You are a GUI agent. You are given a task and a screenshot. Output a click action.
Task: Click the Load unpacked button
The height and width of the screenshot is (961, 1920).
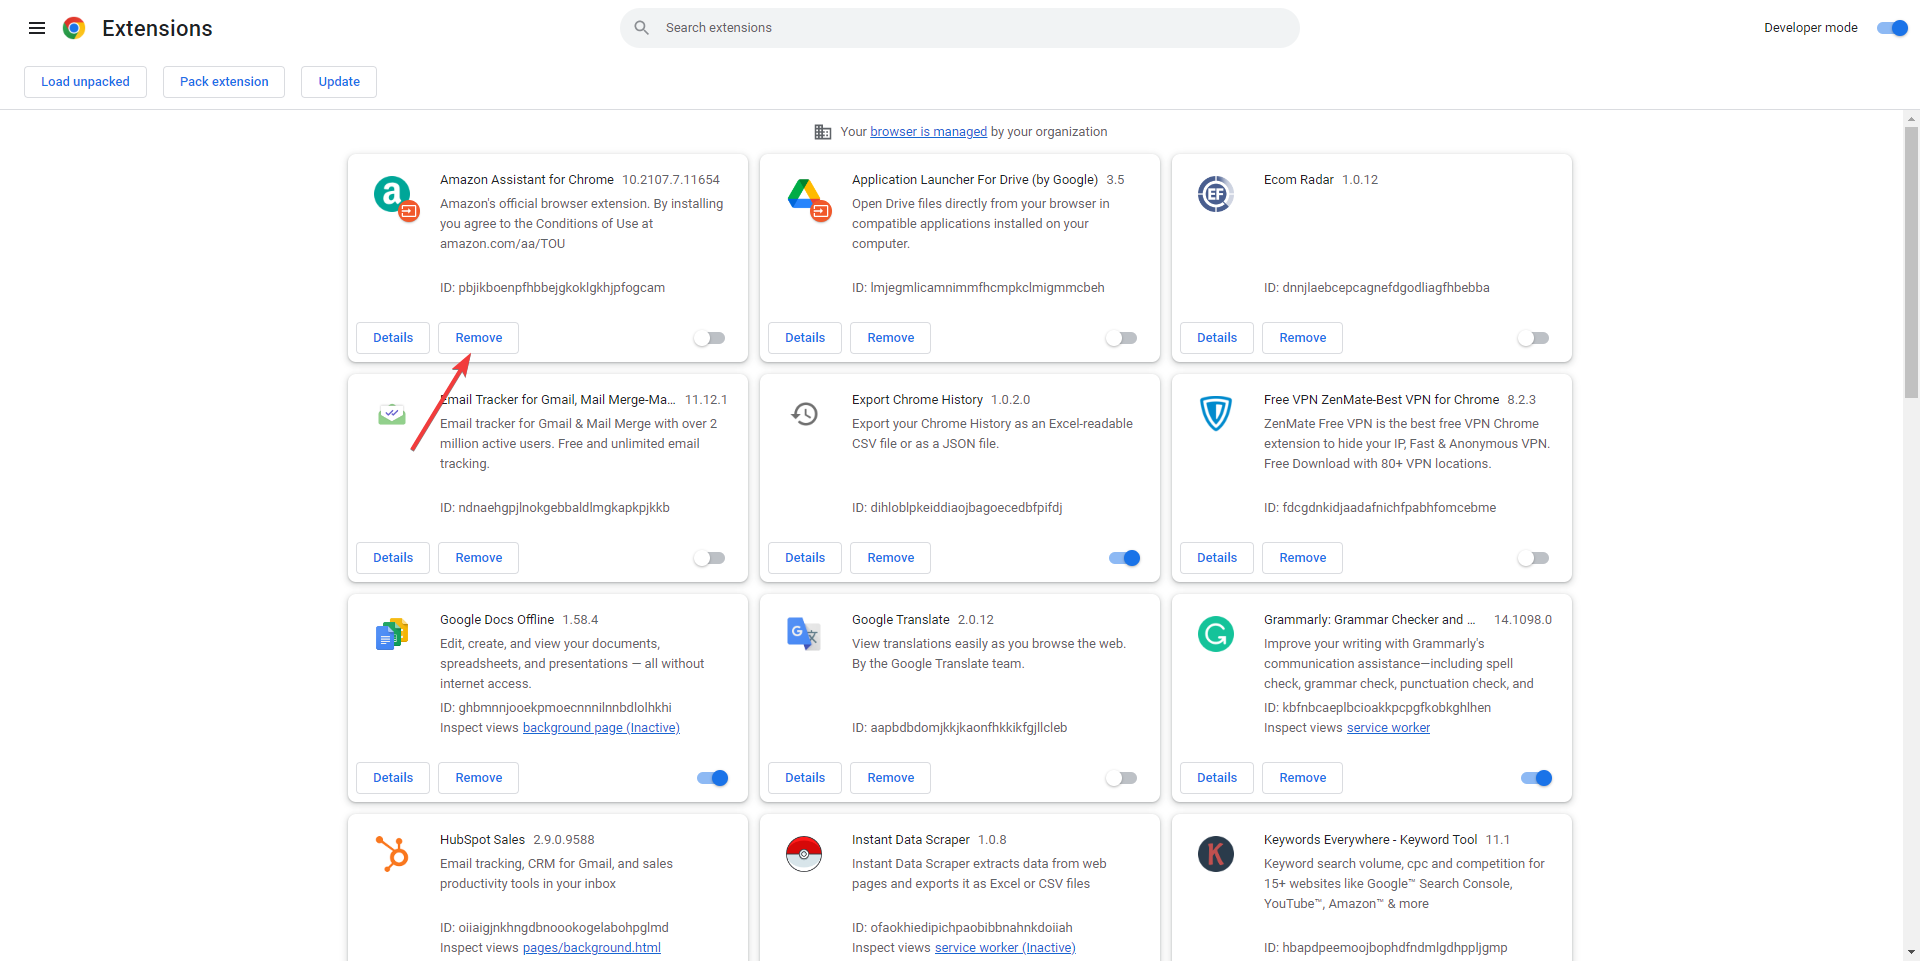pos(85,82)
